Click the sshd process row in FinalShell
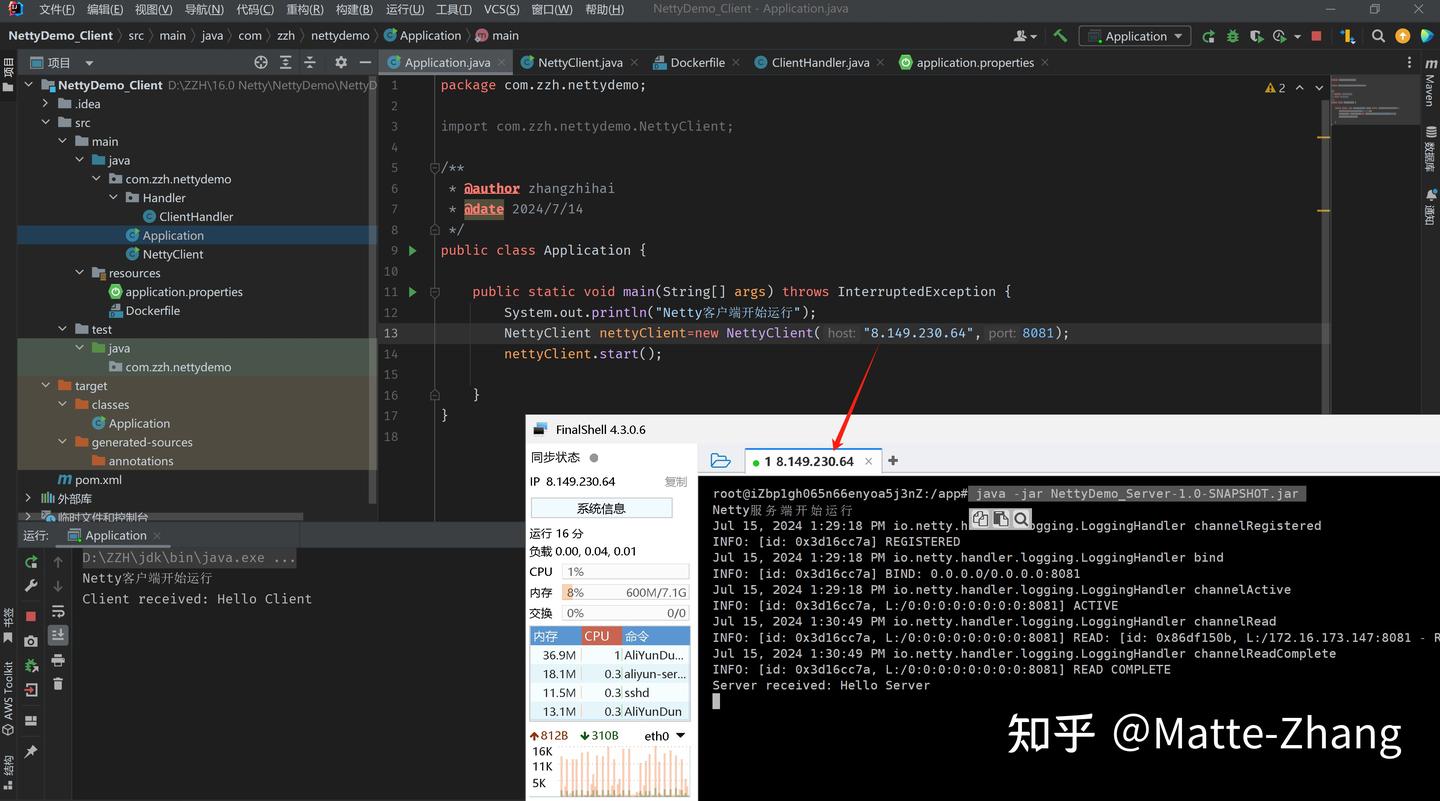This screenshot has width=1440, height=801. [x=609, y=693]
